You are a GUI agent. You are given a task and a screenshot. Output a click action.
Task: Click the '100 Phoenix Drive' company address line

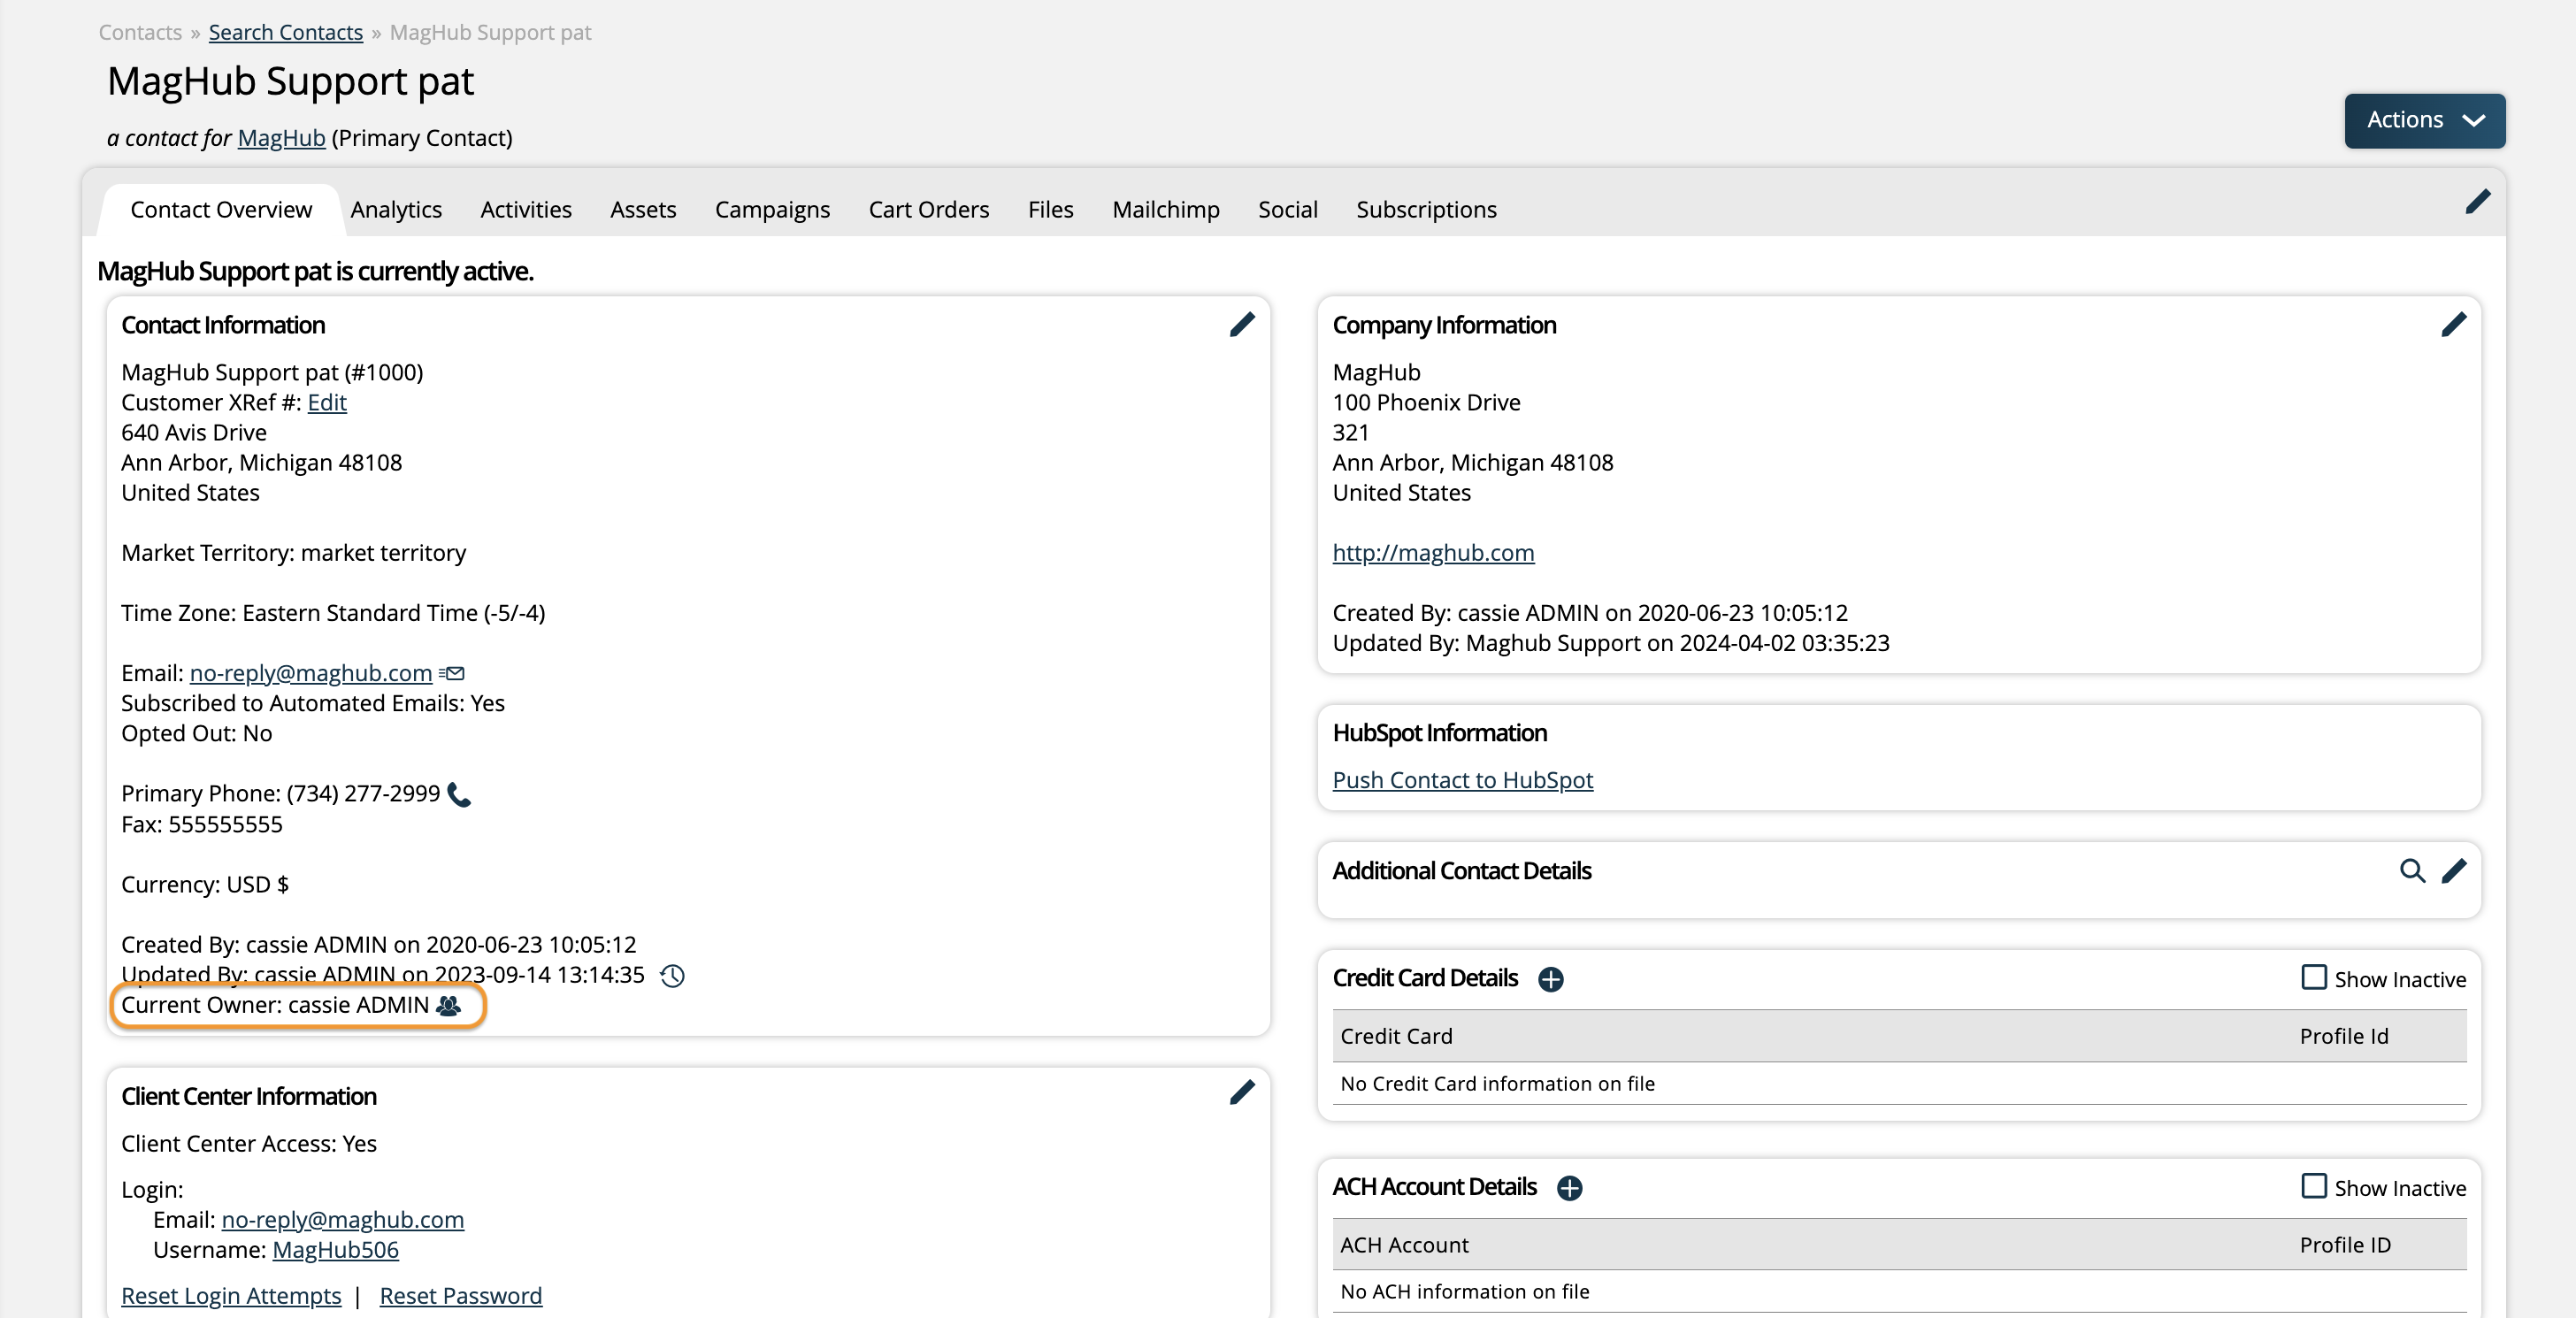[1426, 402]
